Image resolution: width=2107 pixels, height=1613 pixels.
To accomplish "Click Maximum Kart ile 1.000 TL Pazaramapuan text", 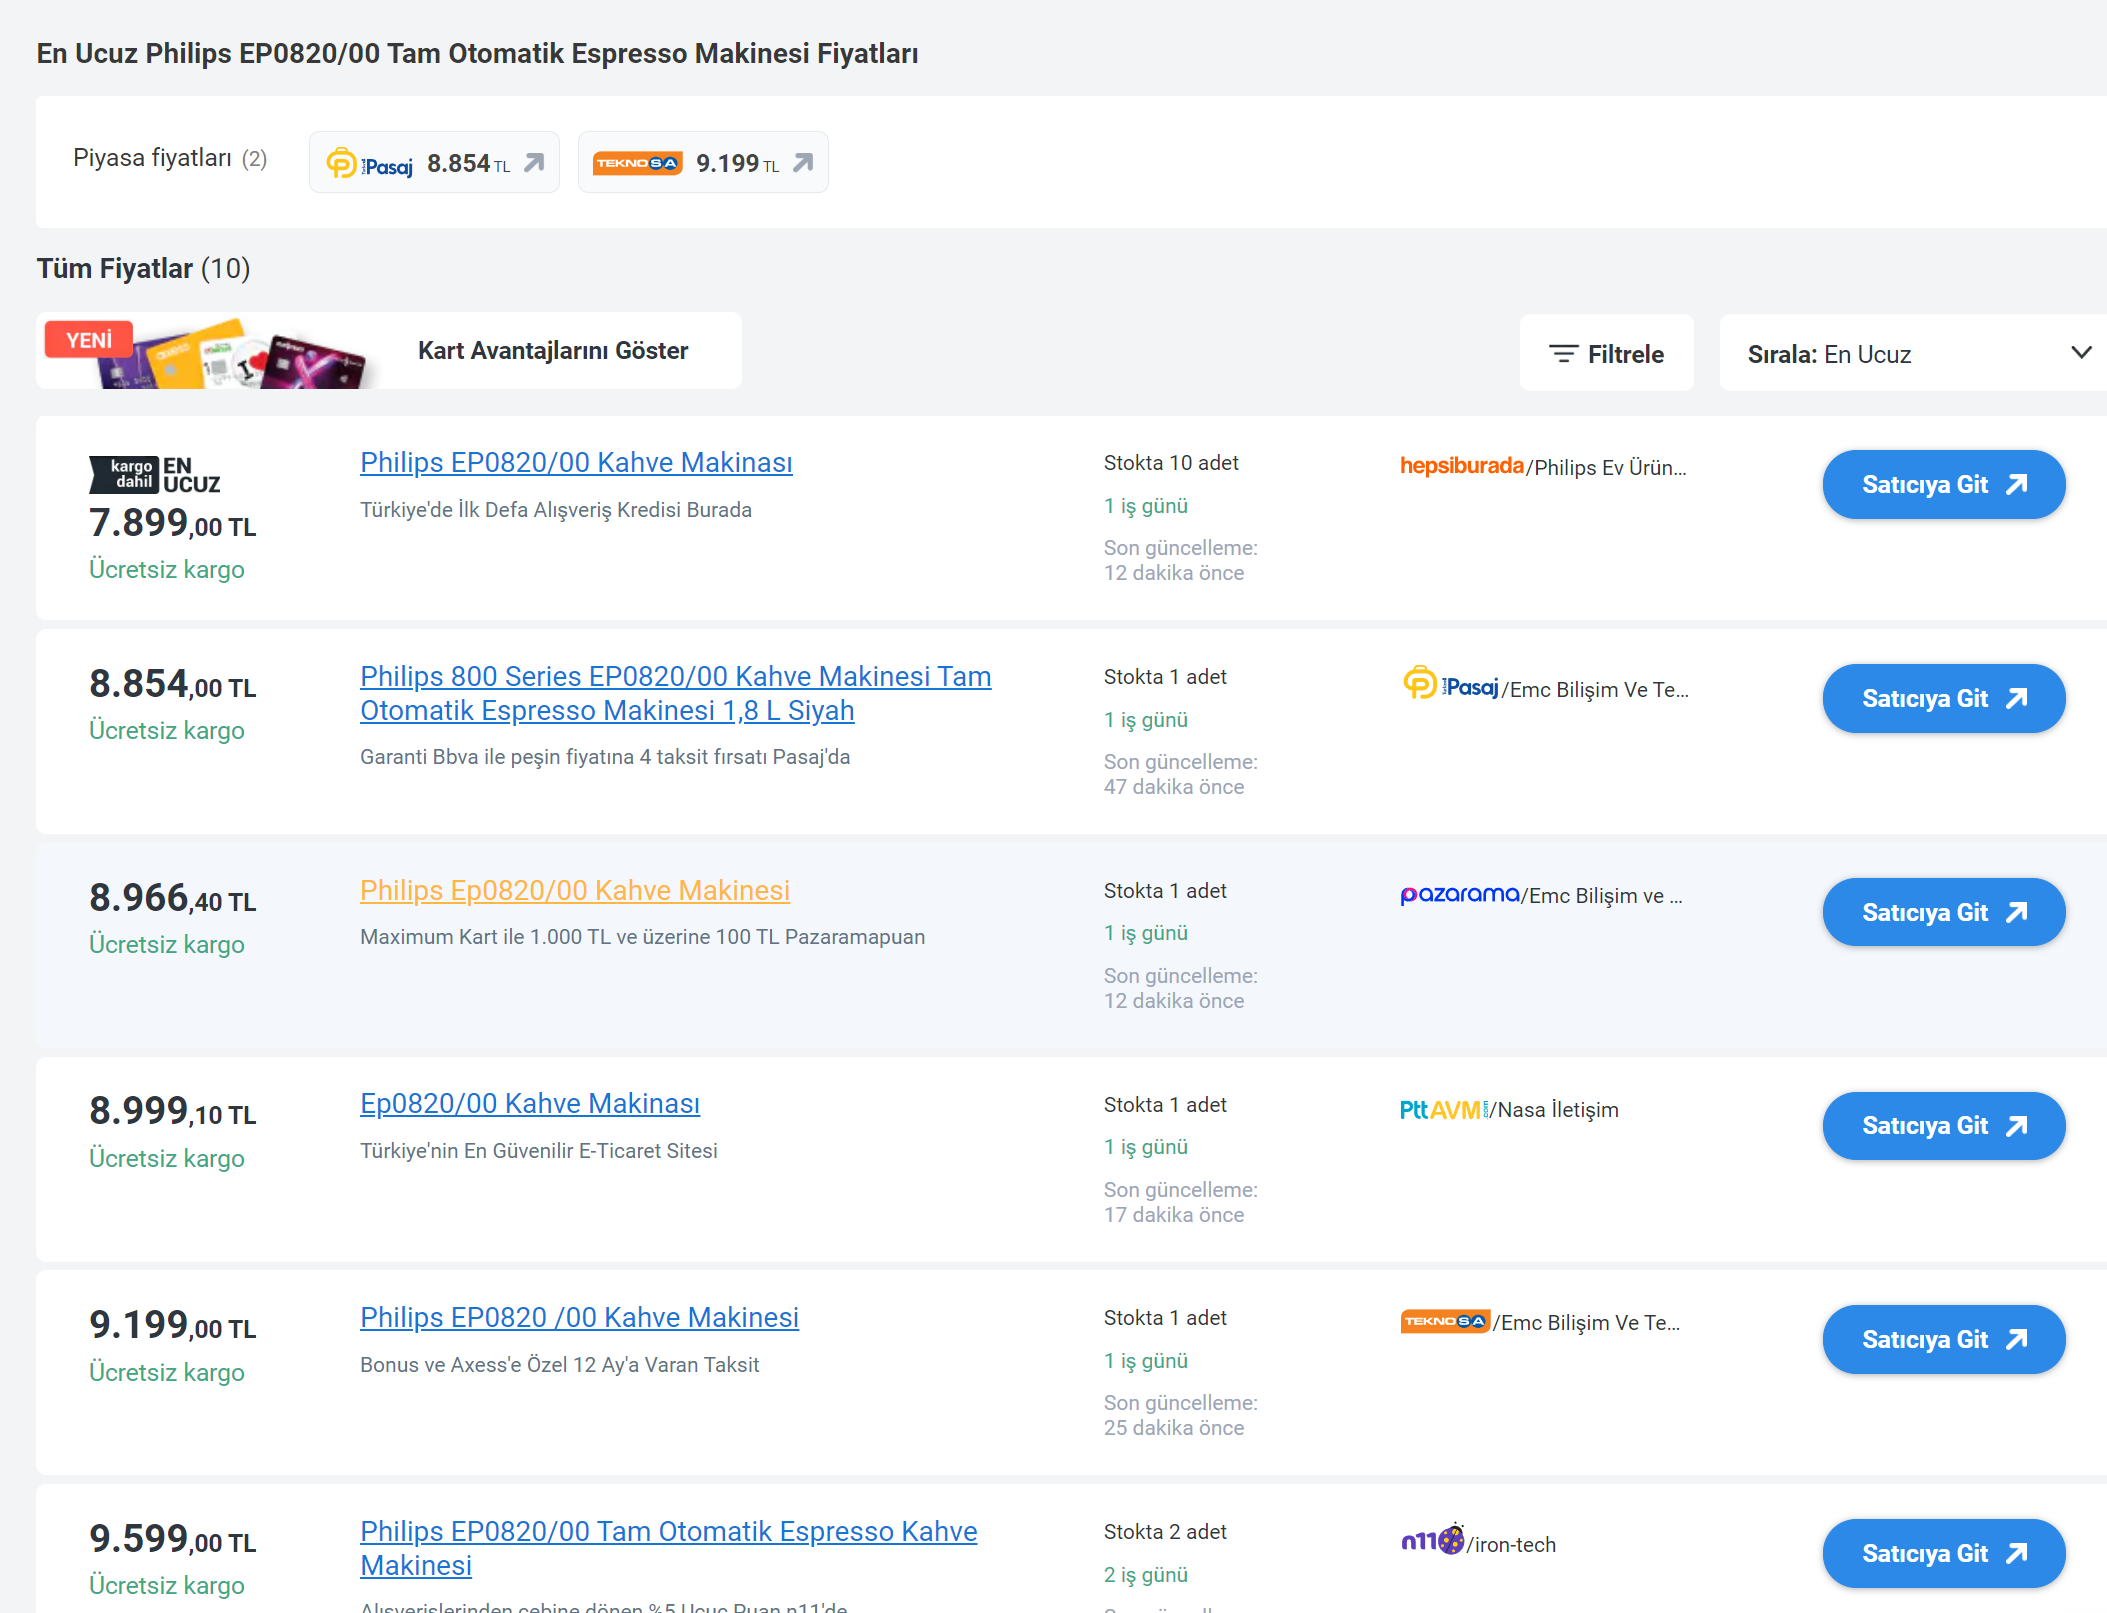I will click(x=642, y=937).
